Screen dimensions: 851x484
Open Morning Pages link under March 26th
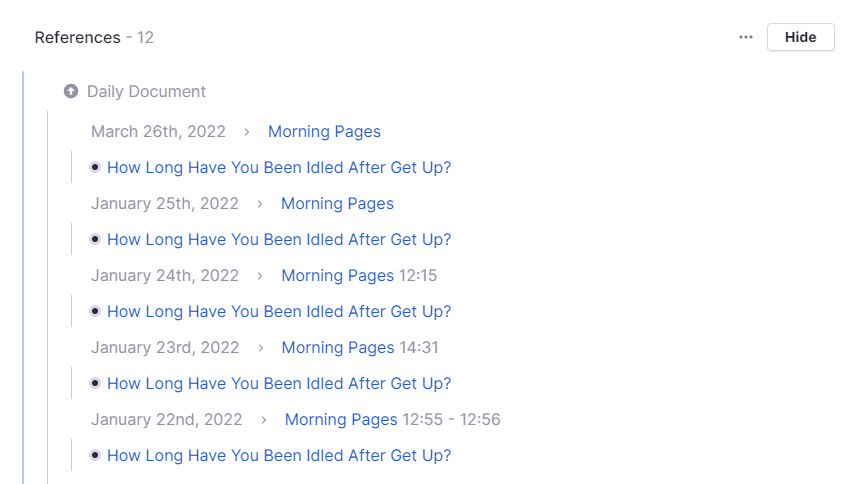pyautogui.click(x=324, y=131)
